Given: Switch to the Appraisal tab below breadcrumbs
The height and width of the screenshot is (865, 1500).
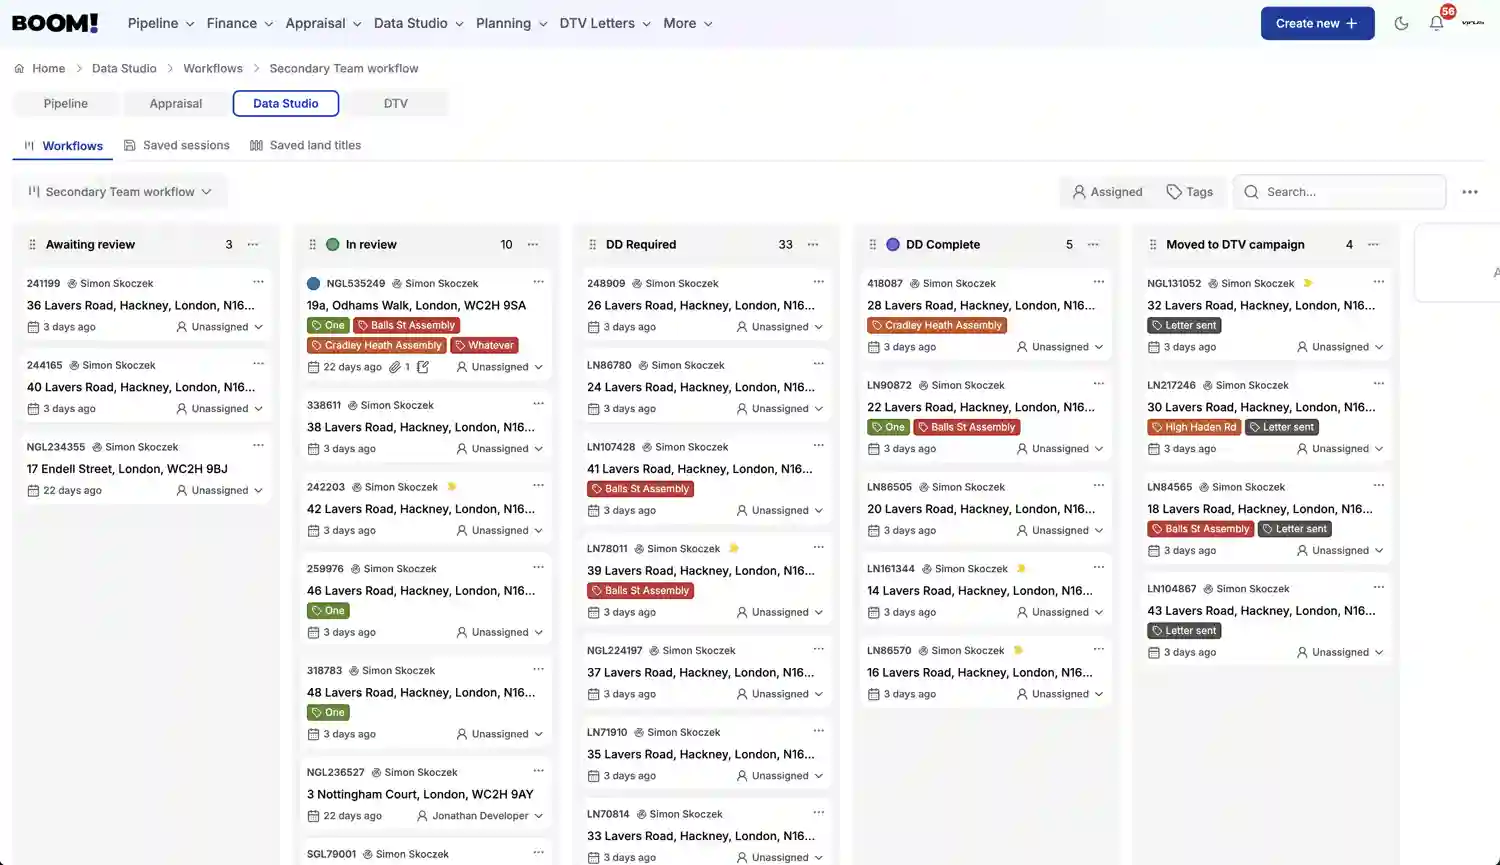Looking at the screenshot, I should (x=176, y=104).
